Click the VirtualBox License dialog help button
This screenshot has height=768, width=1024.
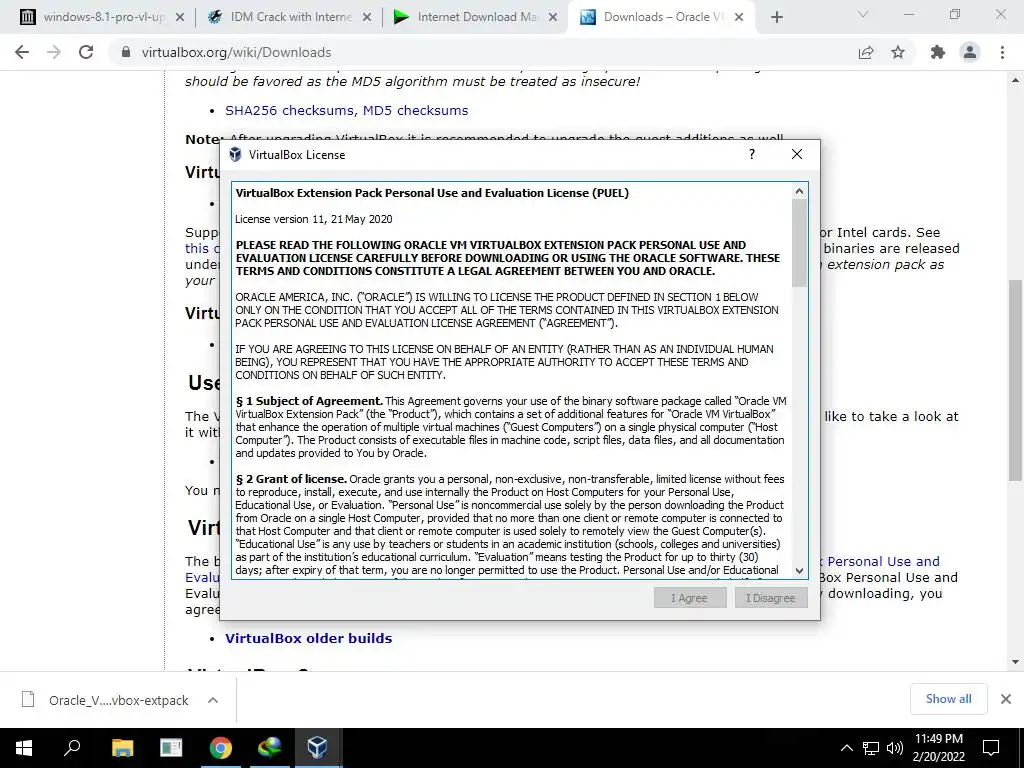click(752, 154)
